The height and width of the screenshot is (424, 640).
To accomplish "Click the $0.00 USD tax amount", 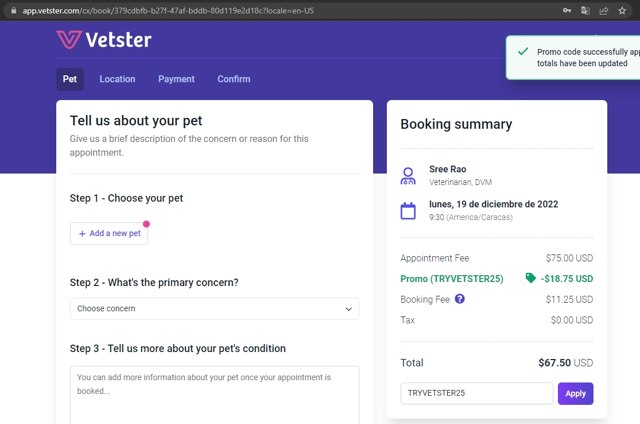I will (x=572, y=320).
